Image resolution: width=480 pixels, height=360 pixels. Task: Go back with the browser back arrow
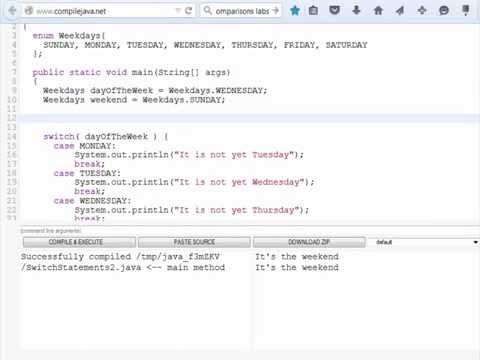pos(12,11)
